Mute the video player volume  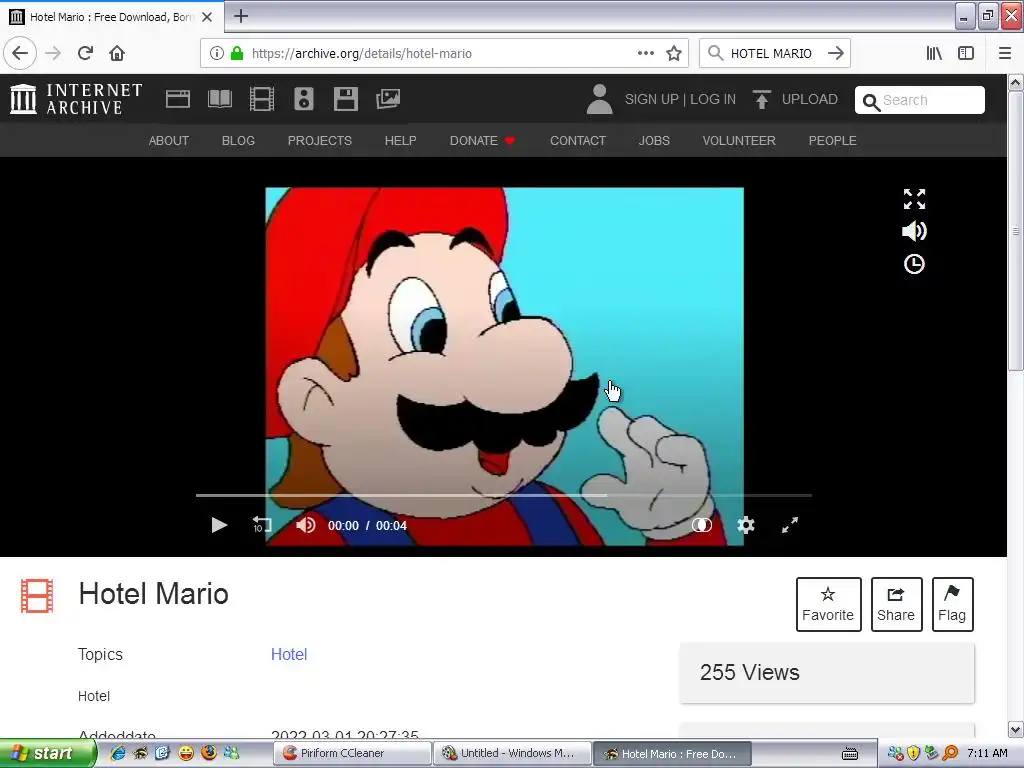tap(306, 525)
